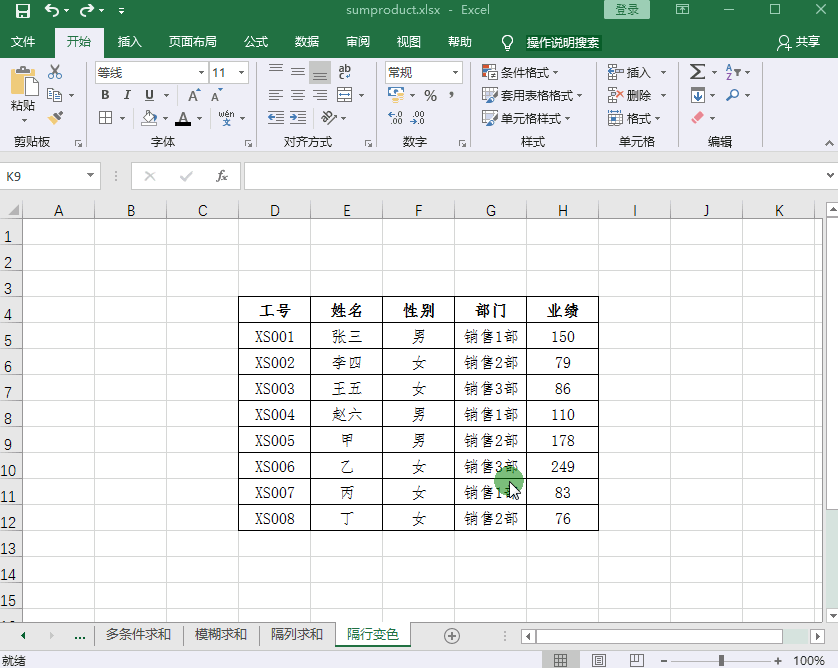Expand the formula bar chevron

click(830, 175)
